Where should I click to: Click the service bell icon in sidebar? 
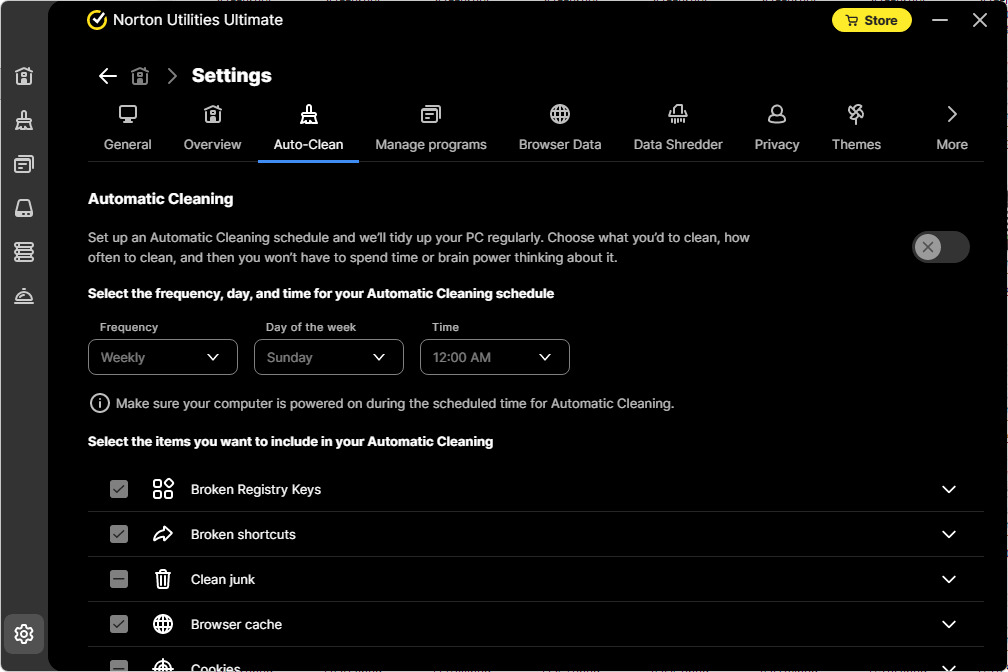click(23, 296)
